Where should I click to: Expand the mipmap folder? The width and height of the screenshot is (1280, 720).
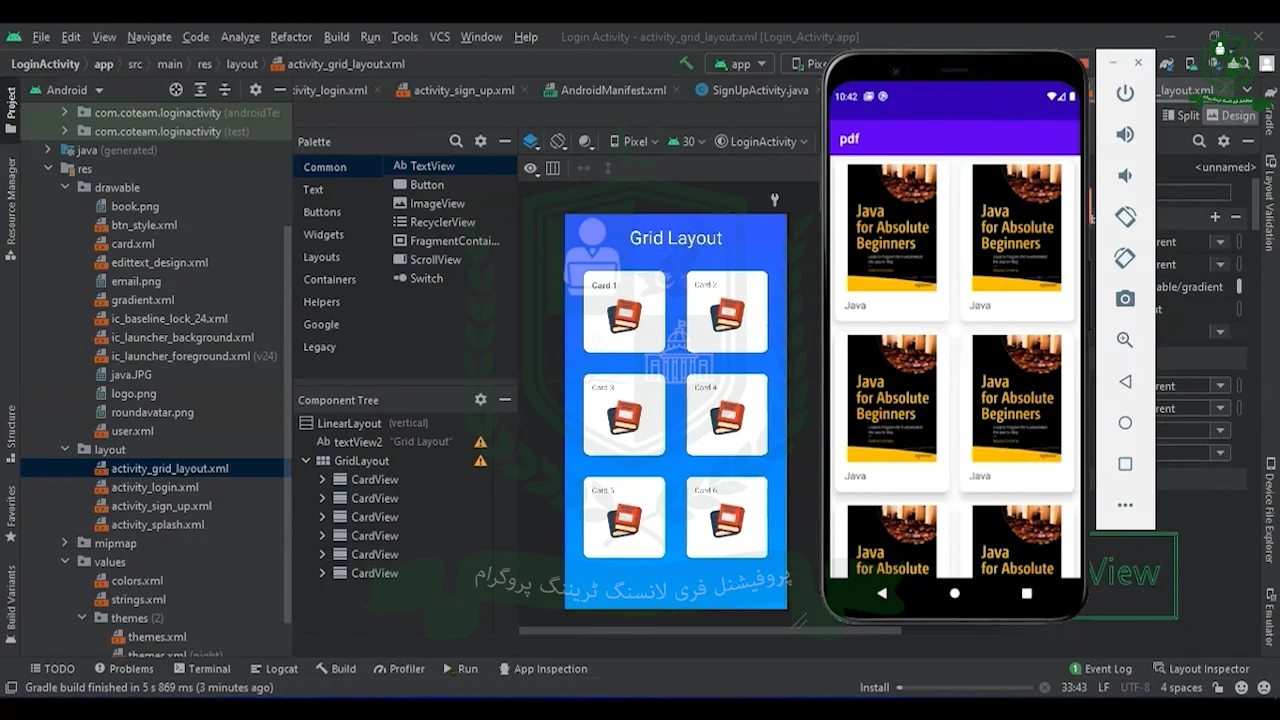coord(65,543)
